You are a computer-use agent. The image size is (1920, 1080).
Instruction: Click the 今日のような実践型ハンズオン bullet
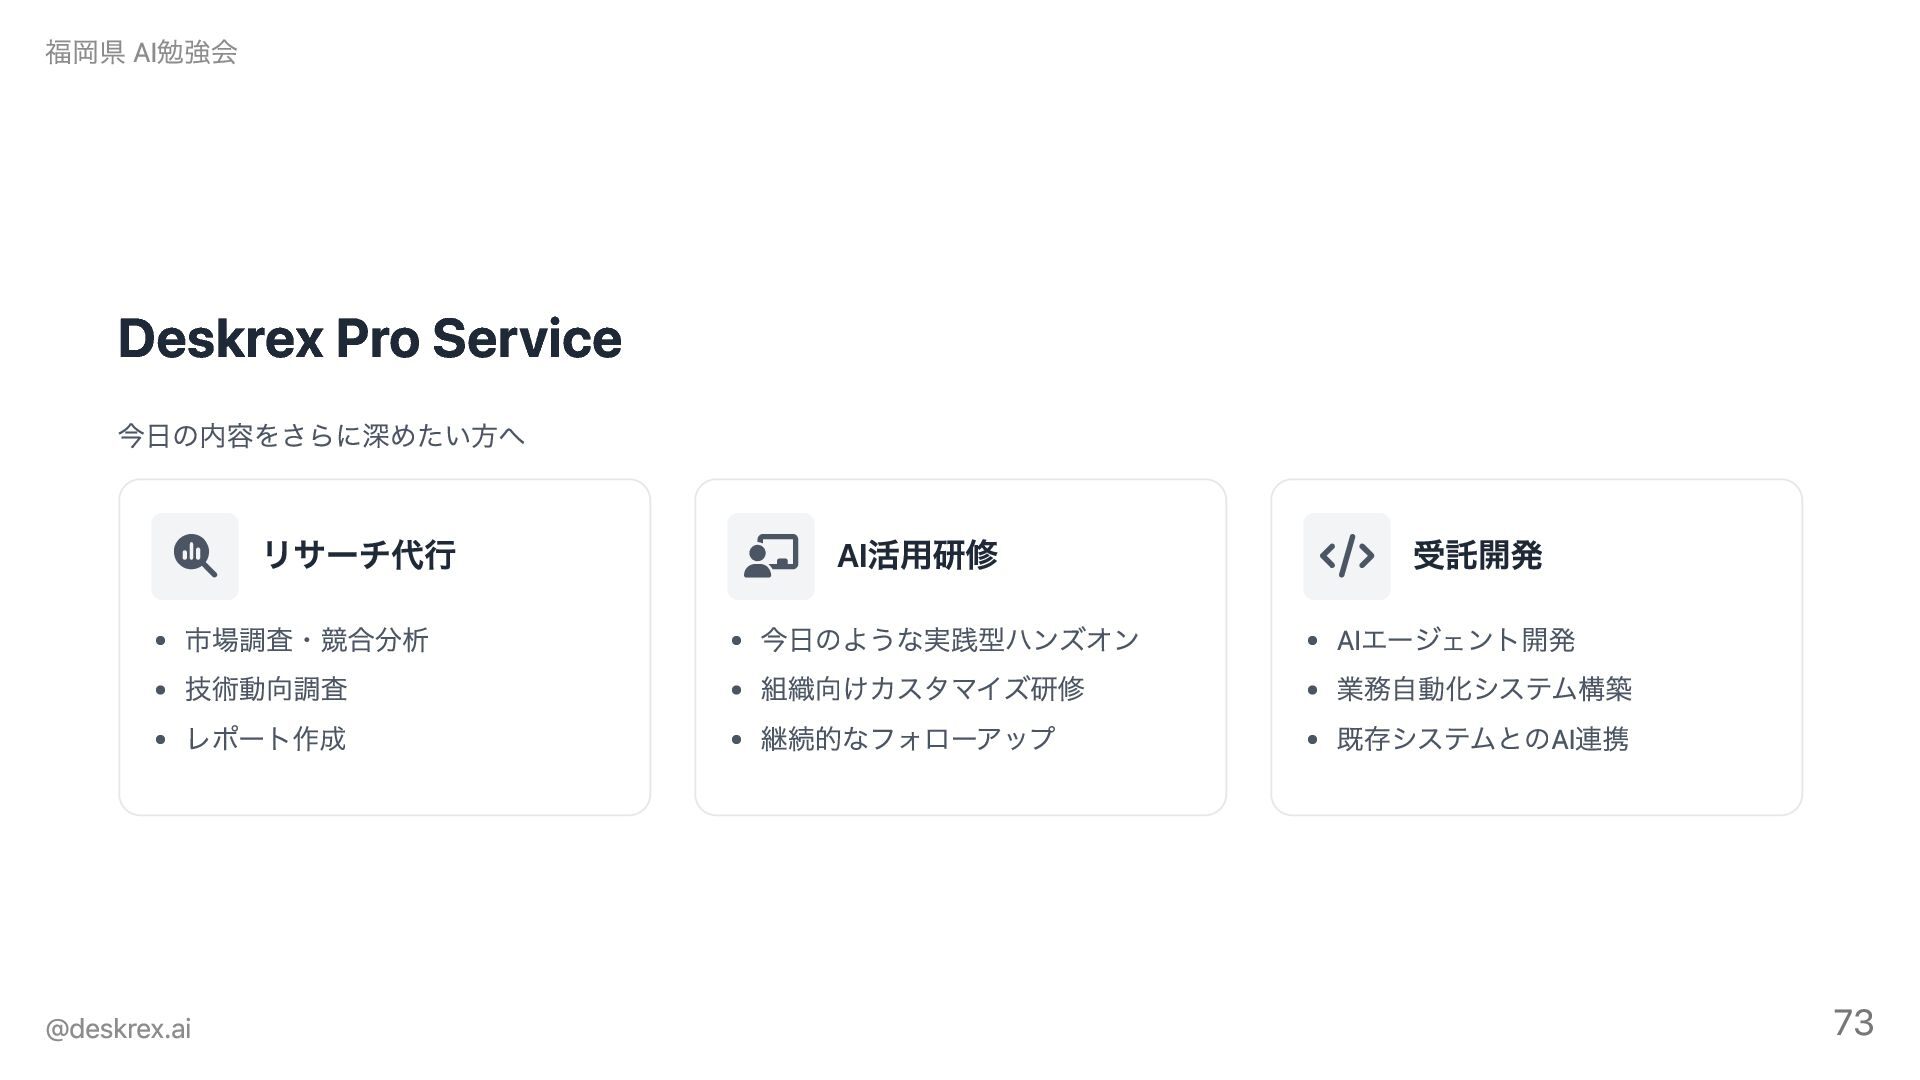click(950, 640)
